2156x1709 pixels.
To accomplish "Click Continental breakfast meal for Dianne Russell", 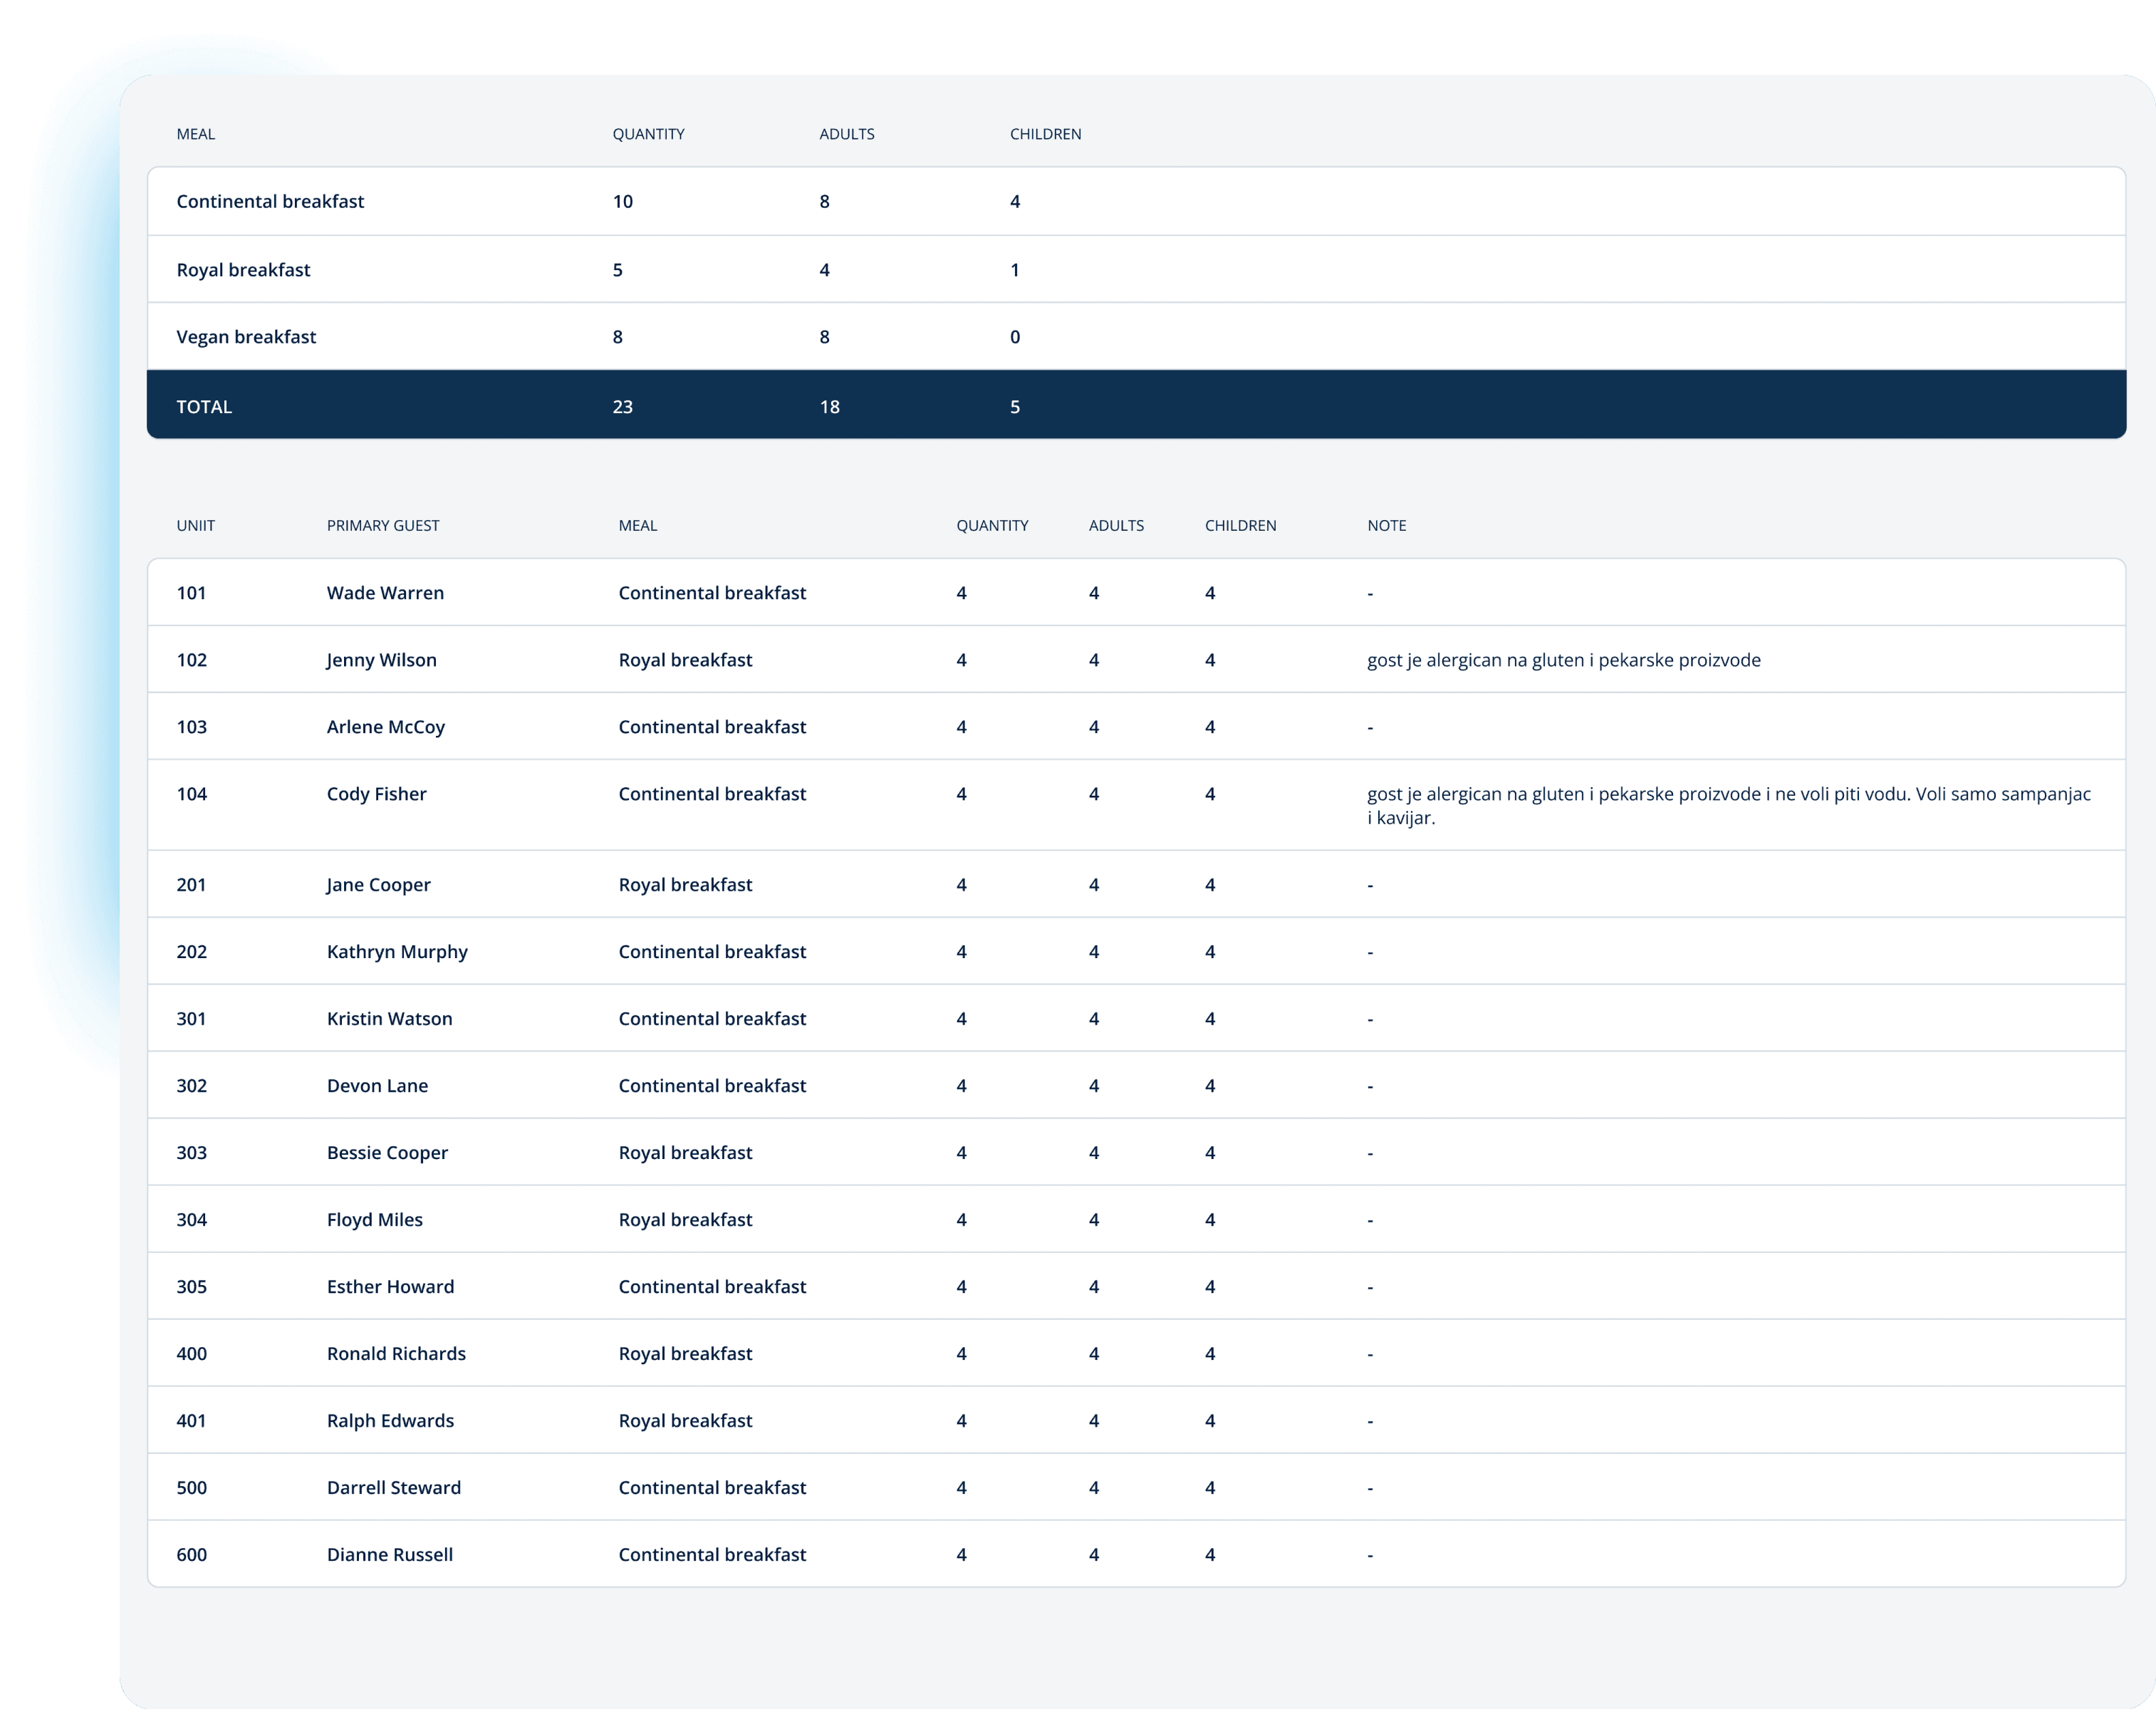I will click(712, 1555).
